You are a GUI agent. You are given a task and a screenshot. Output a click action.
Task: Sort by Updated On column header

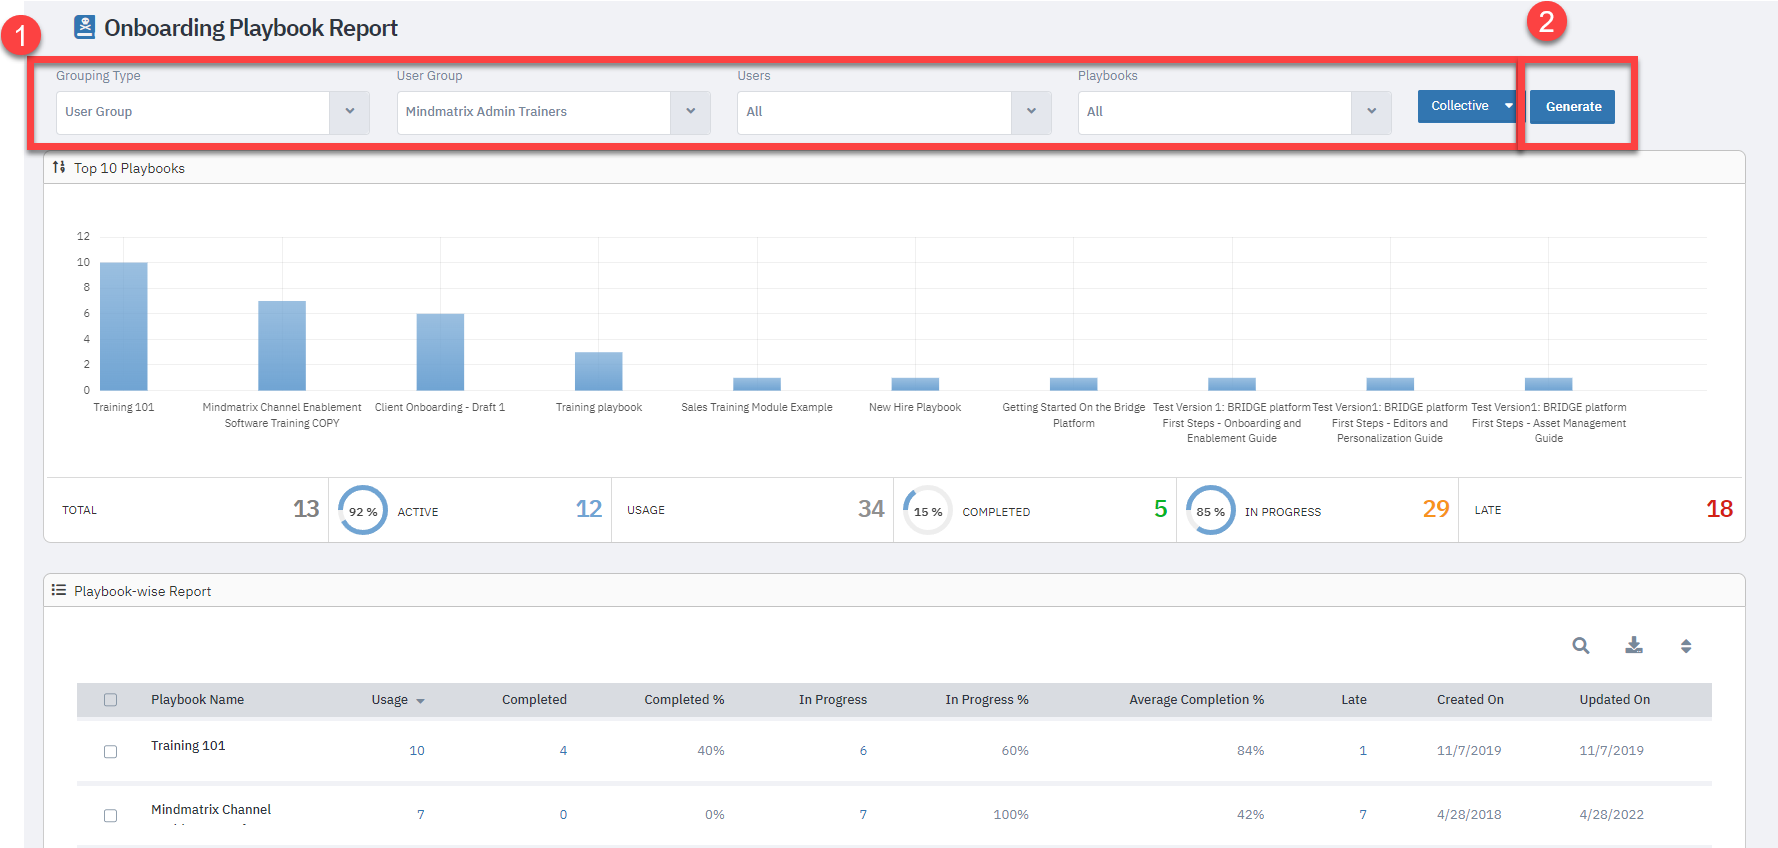[x=1614, y=700]
